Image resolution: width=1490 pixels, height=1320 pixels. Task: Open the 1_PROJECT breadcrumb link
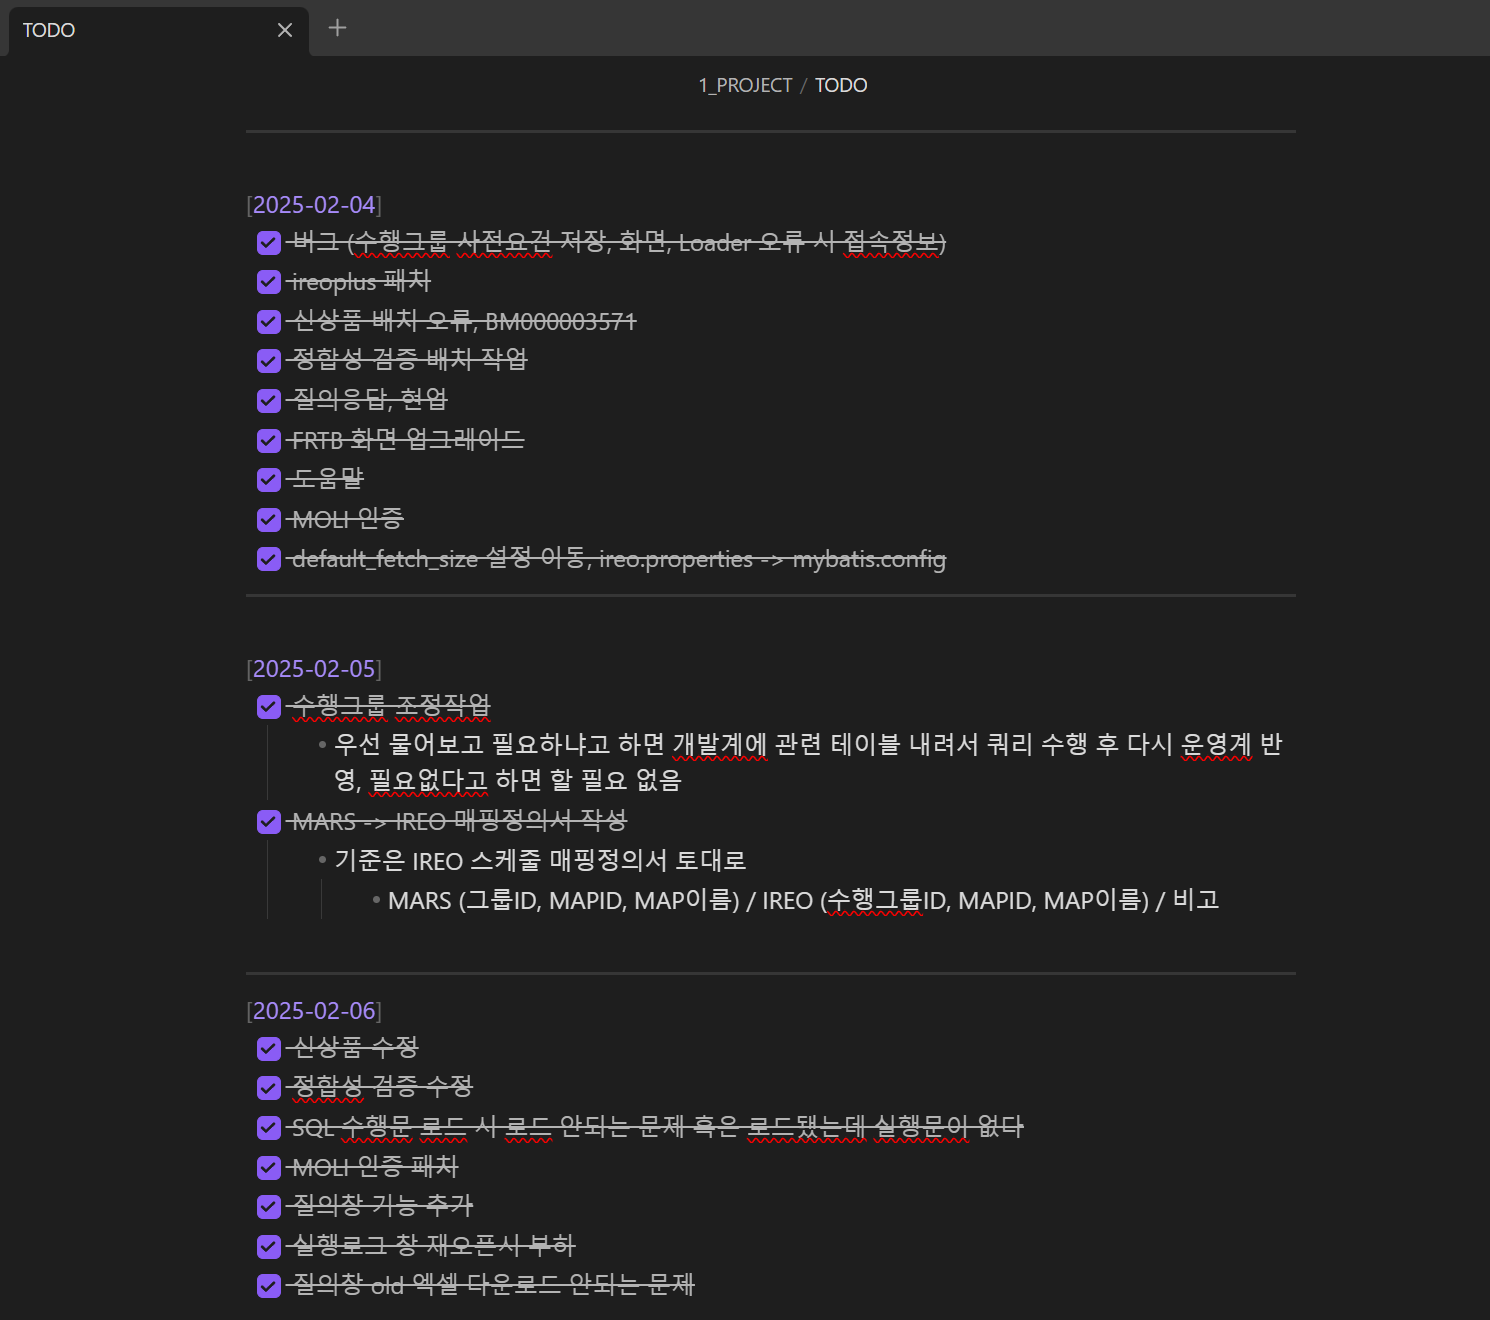coord(744,85)
